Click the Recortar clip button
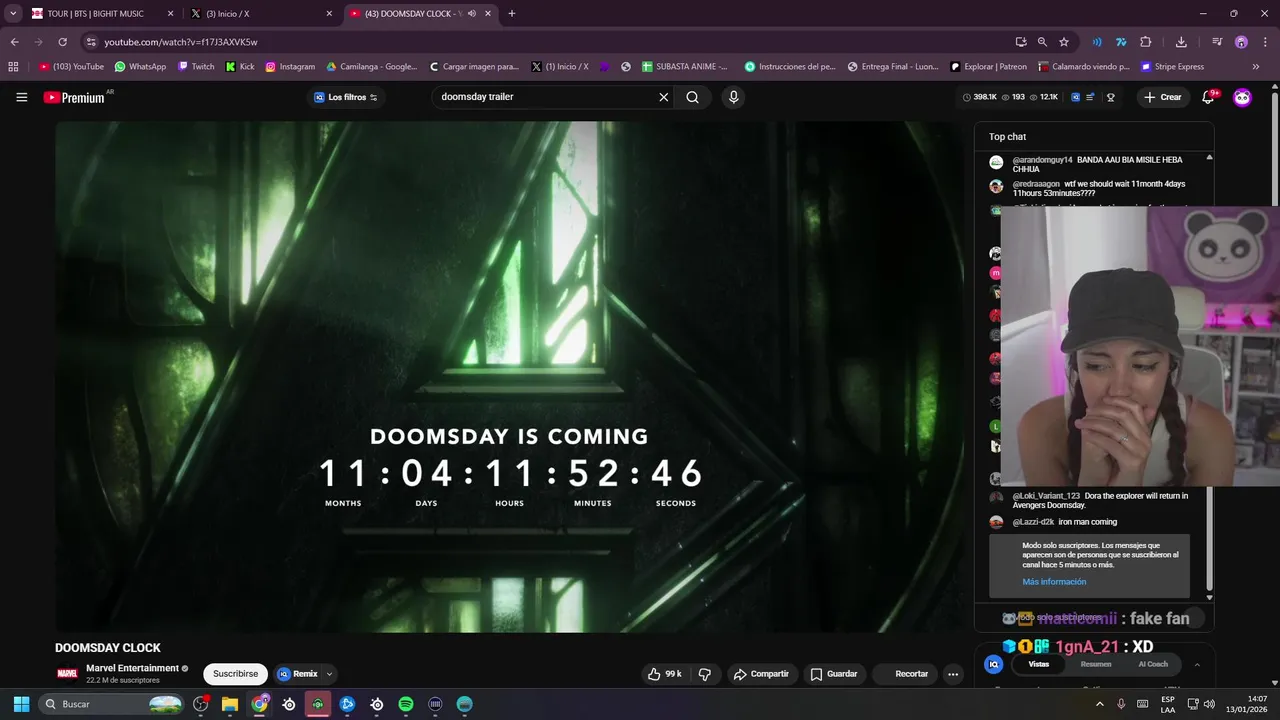The height and width of the screenshot is (720, 1280). (905, 674)
